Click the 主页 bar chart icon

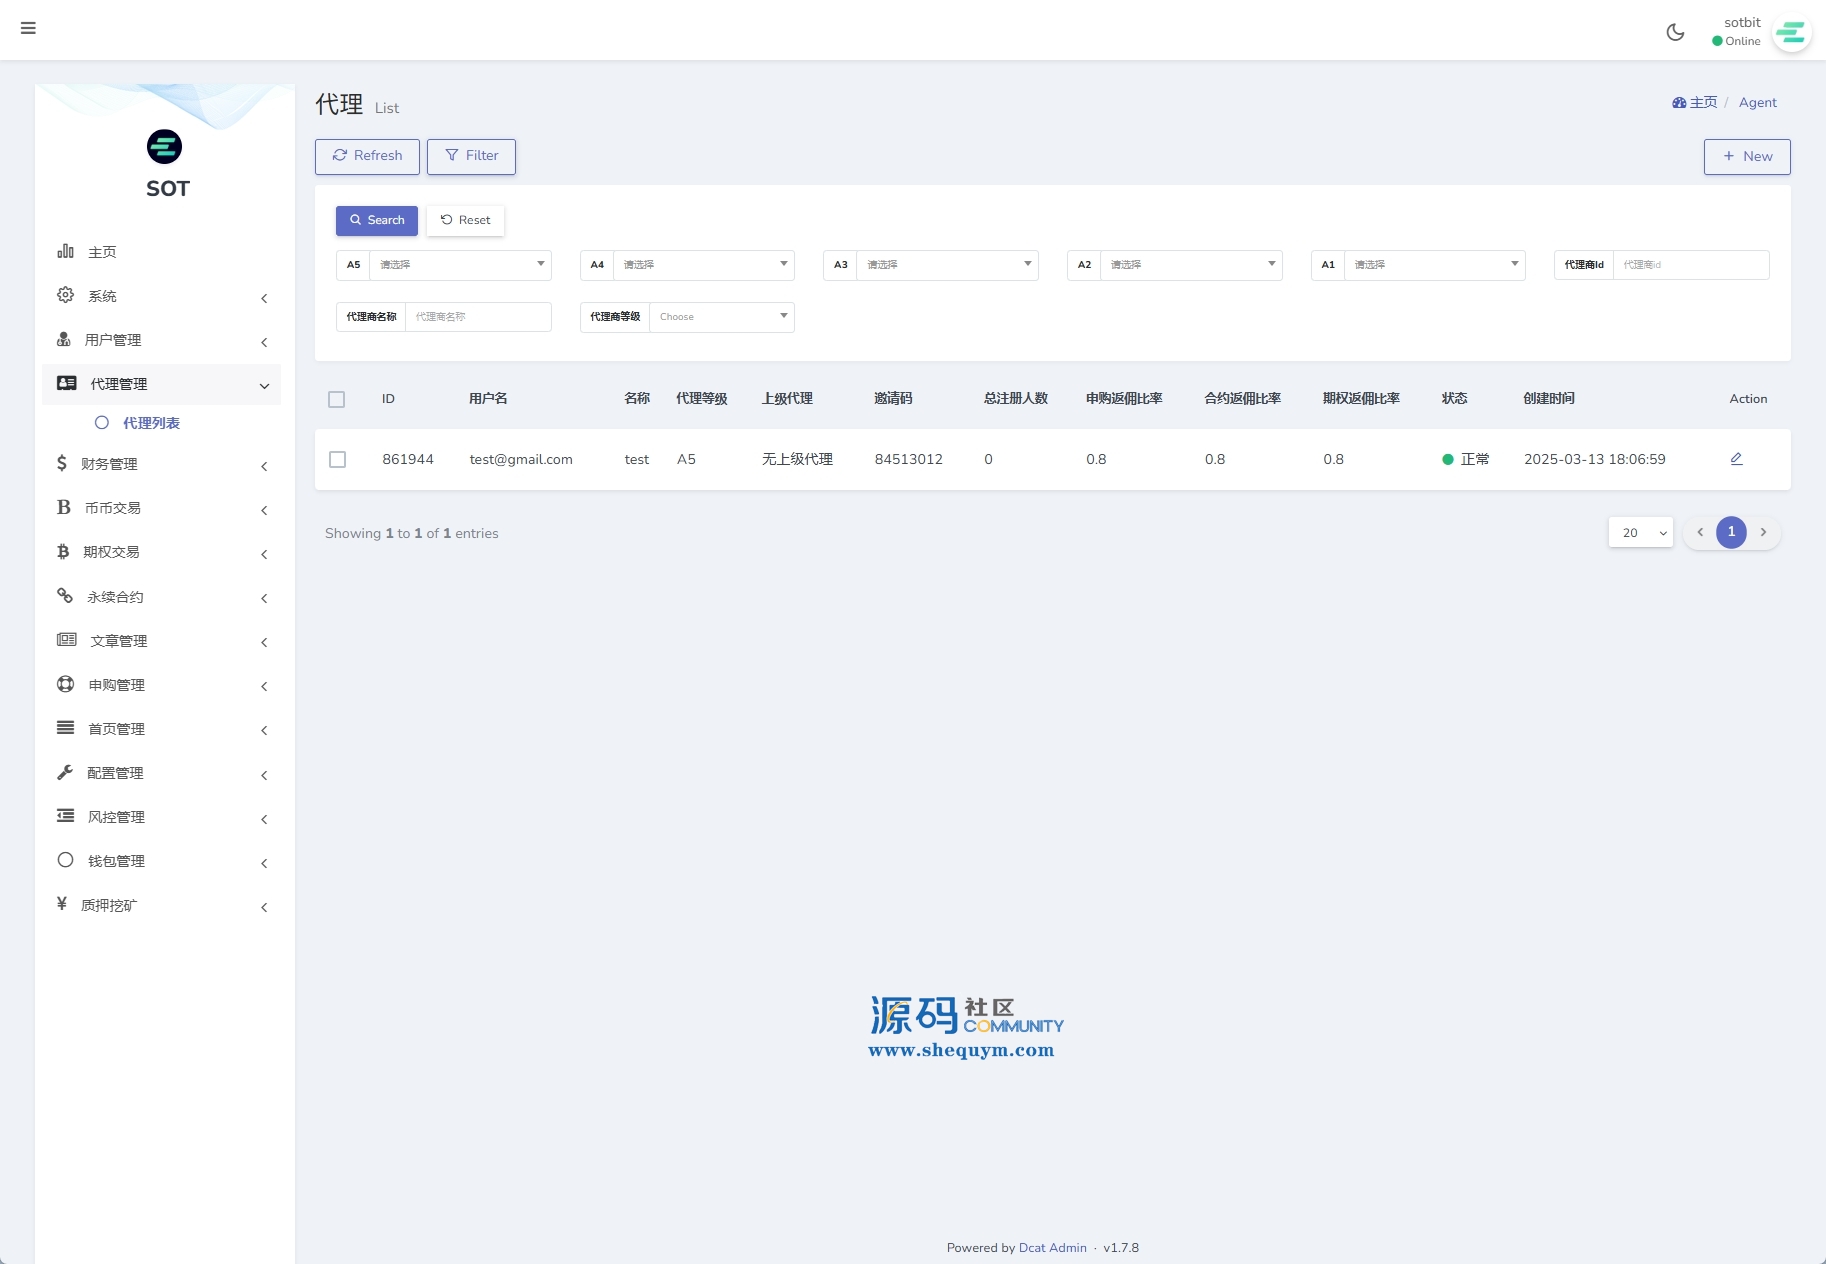coord(66,251)
